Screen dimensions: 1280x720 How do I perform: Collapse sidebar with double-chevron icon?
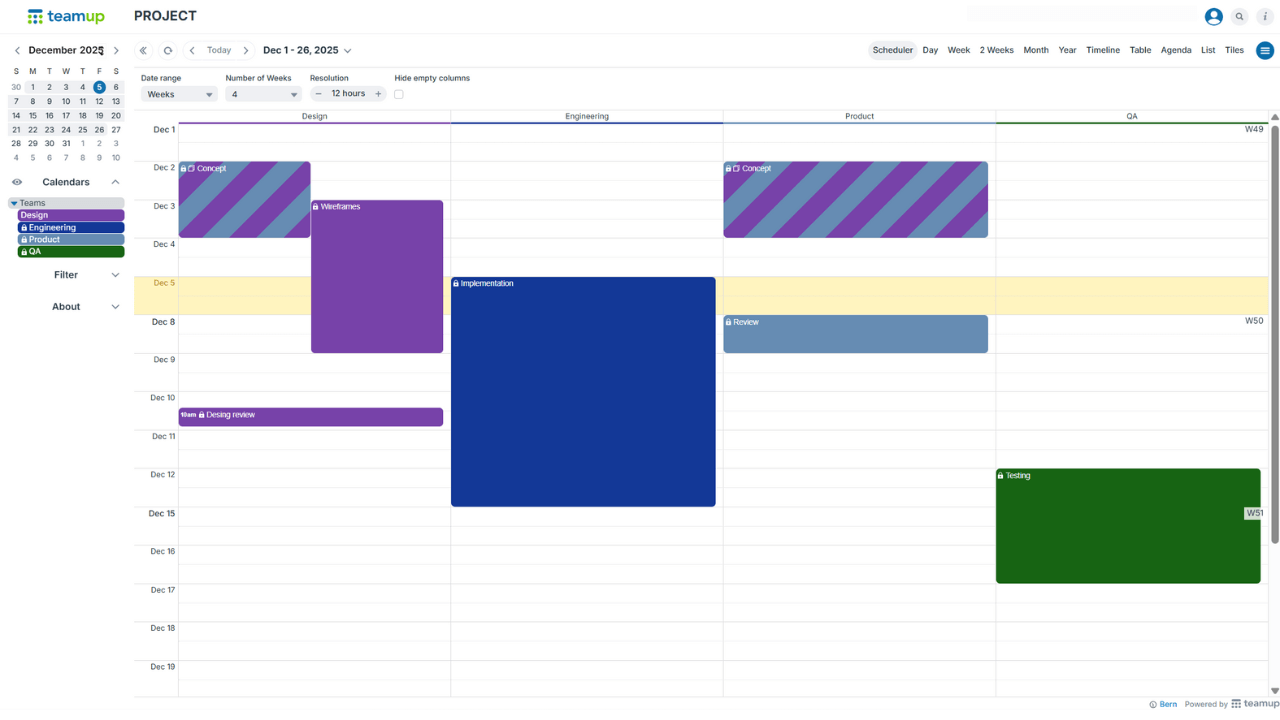pyautogui.click(x=144, y=51)
